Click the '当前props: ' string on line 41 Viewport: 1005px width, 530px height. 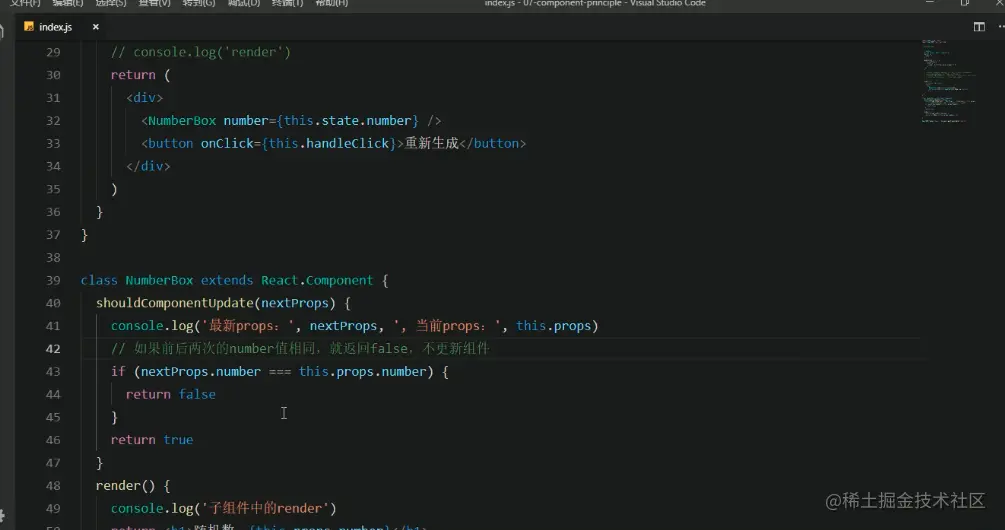tap(447, 326)
